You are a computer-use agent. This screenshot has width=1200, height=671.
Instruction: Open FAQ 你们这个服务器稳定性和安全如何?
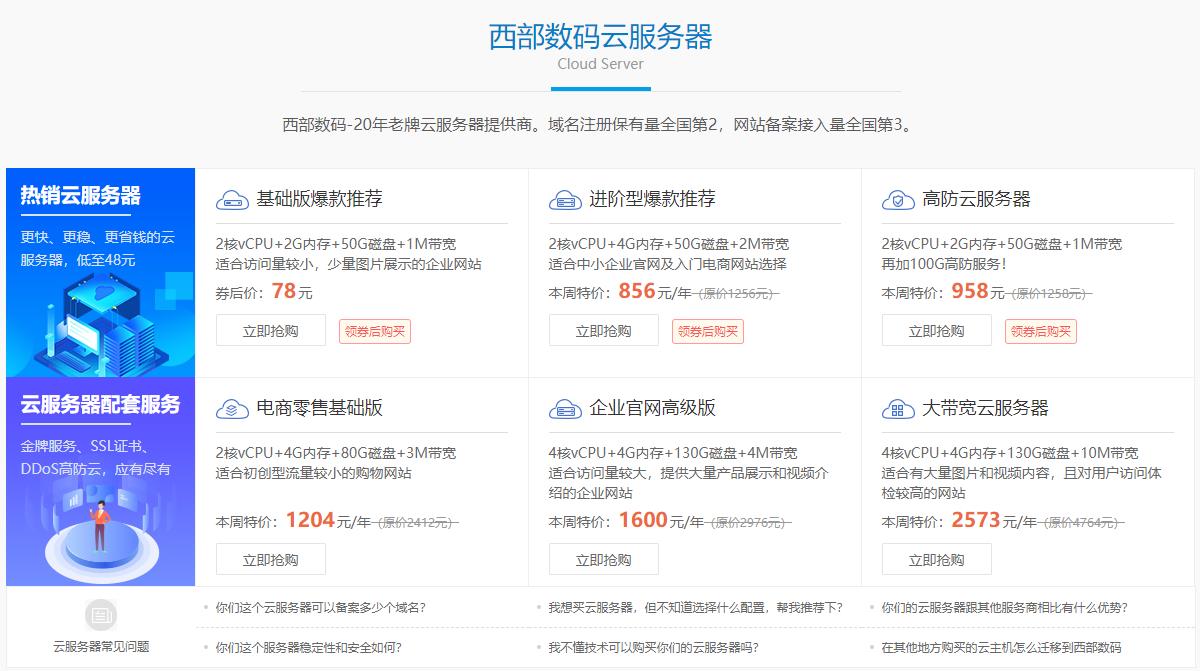[x=309, y=647]
